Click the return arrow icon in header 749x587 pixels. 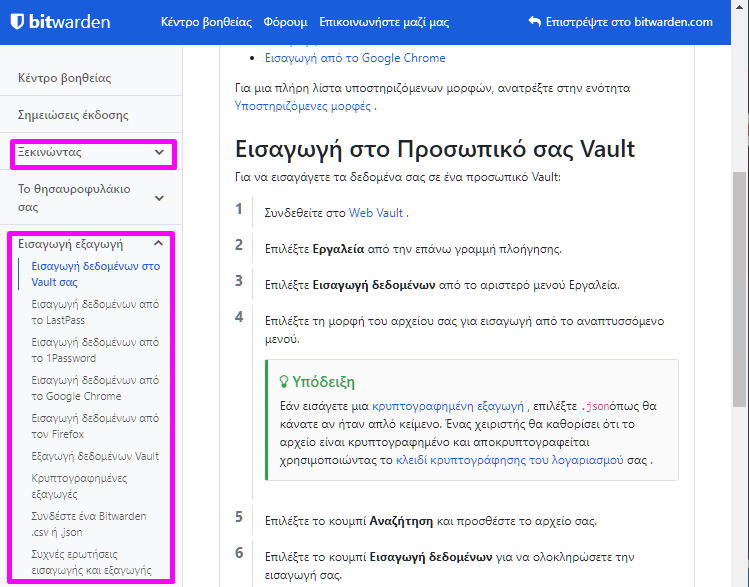(535, 21)
